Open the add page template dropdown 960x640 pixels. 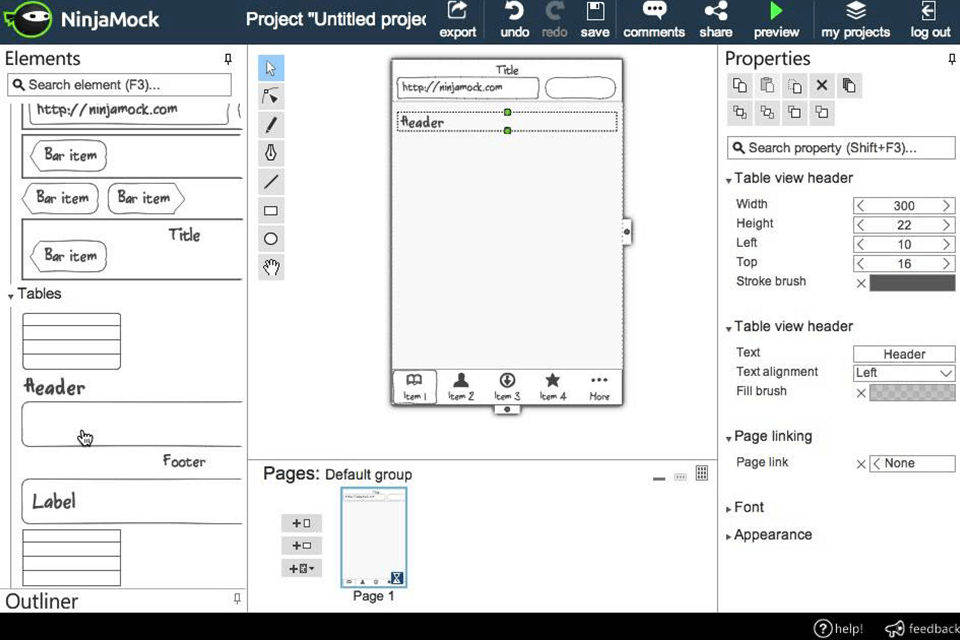[x=301, y=568]
